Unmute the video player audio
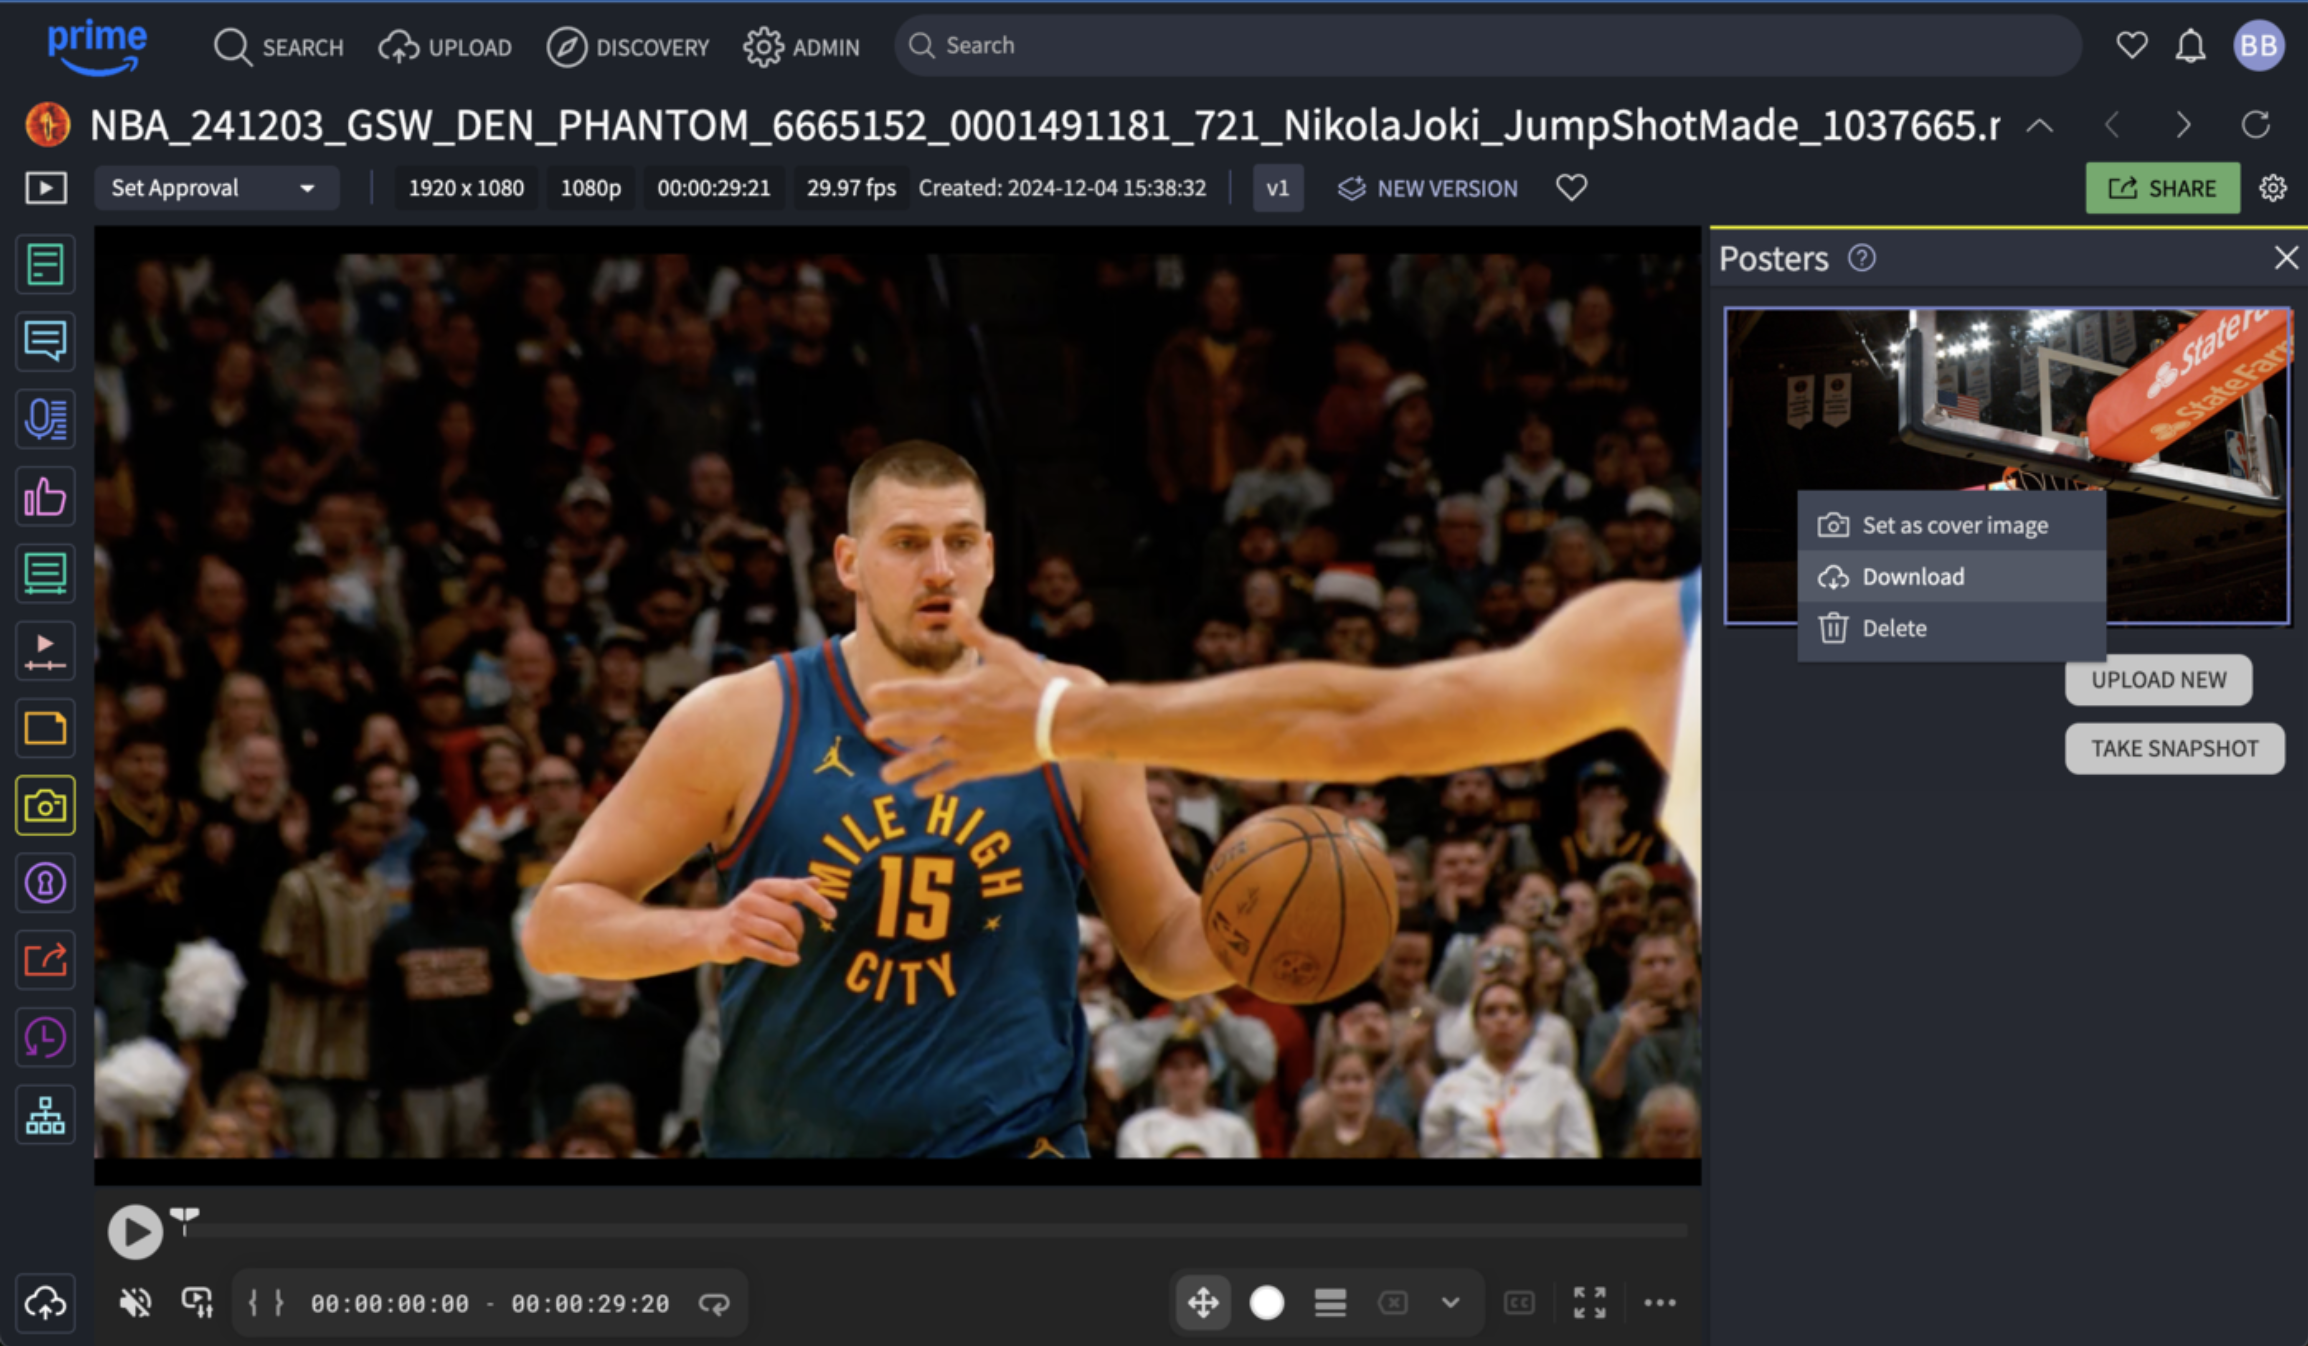 (134, 1303)
